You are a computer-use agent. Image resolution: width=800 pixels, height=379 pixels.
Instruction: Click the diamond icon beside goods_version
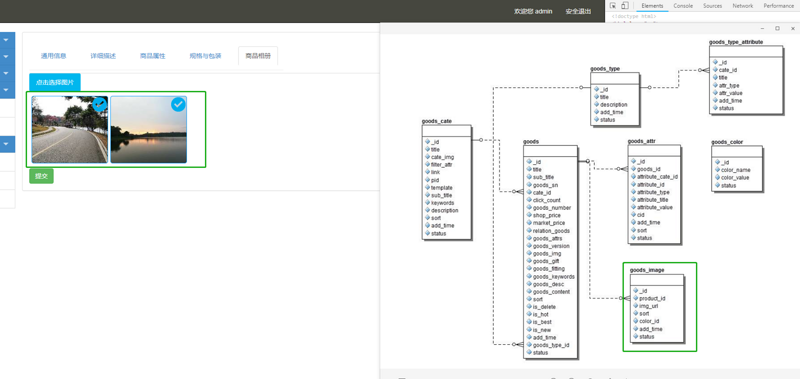[x=529, y=246]
